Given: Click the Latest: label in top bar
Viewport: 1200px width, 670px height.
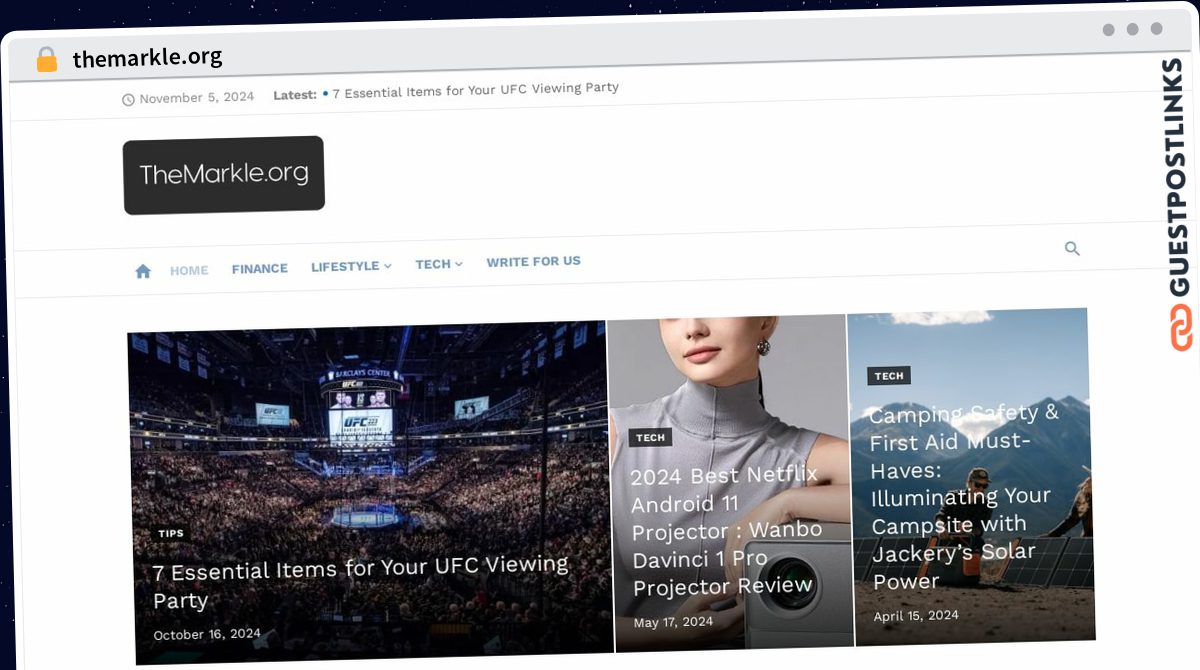Looking at the screenshot, I should 295,95.
